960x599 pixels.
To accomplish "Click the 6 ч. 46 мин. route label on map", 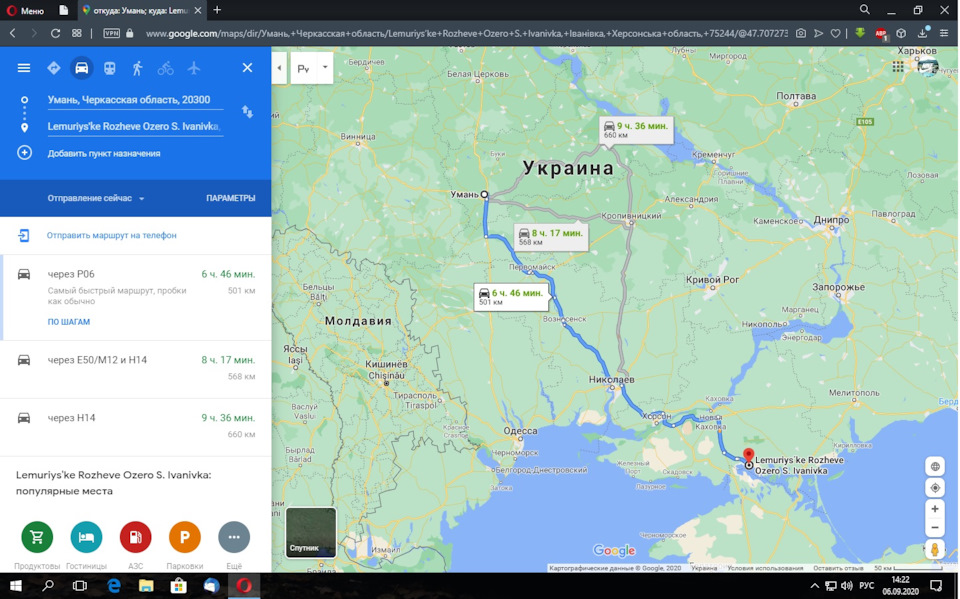I will pyautogui.click(x=512, y=297).
